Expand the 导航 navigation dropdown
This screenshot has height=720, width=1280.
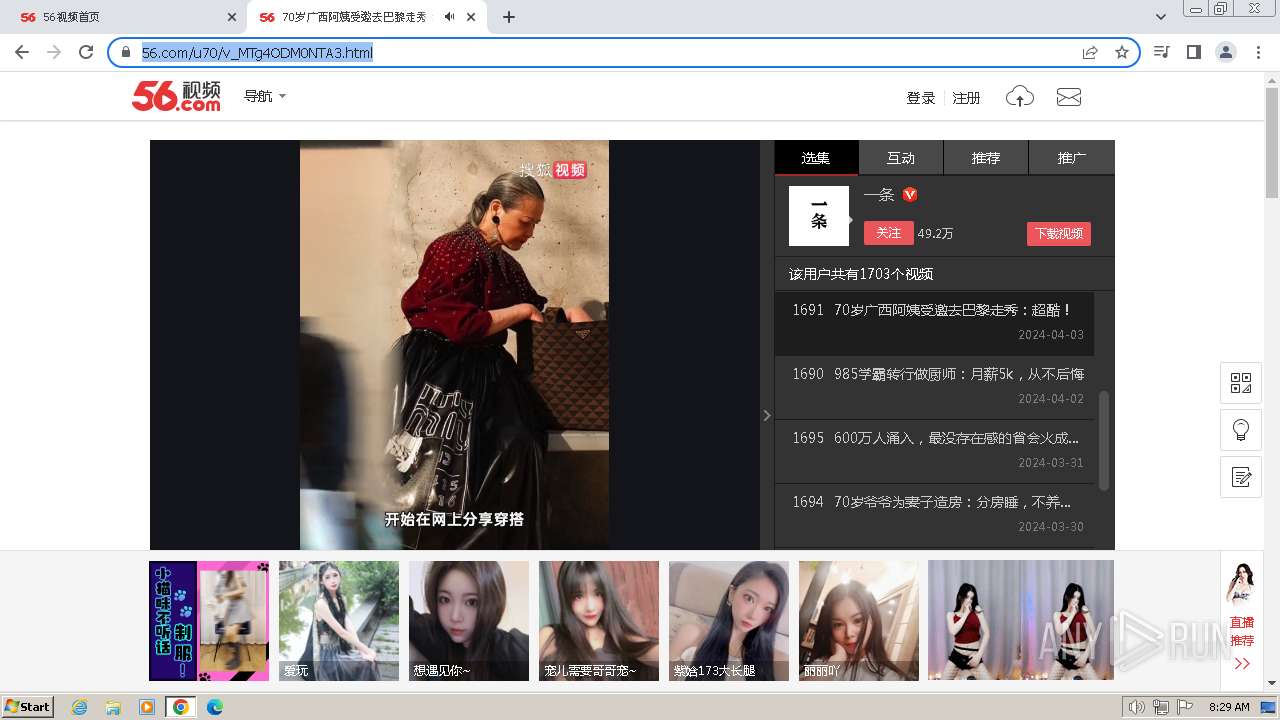265,96
